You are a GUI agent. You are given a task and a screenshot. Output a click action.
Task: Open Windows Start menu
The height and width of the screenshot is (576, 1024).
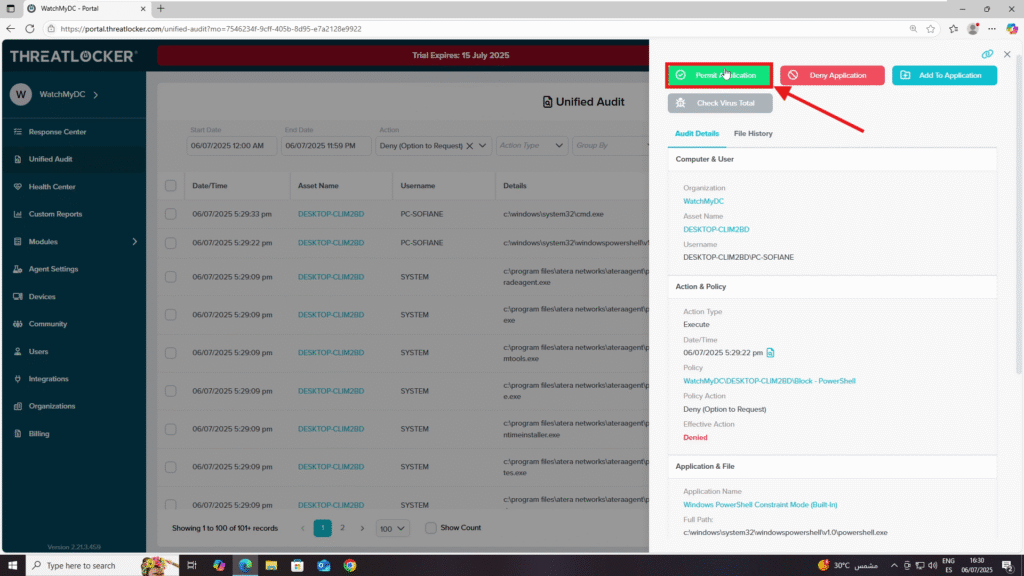[x=12, y=566]
